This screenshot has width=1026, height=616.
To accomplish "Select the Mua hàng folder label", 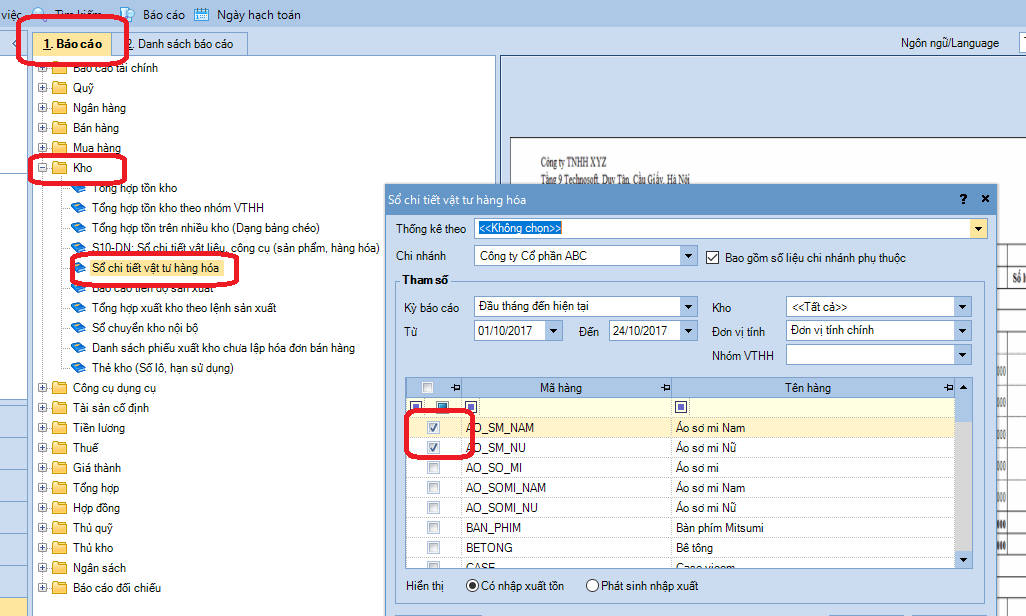I will (x=97, y=148).
